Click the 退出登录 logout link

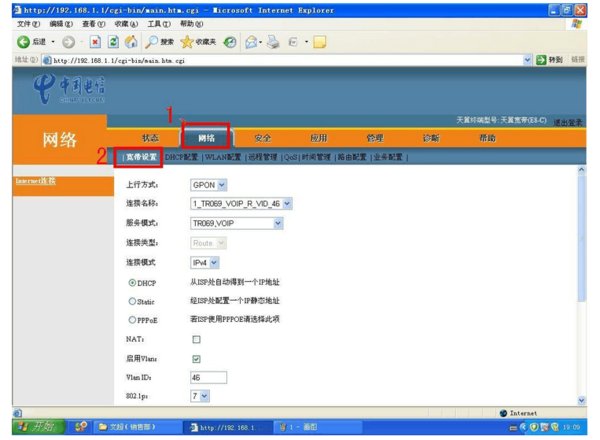point(567,122)
